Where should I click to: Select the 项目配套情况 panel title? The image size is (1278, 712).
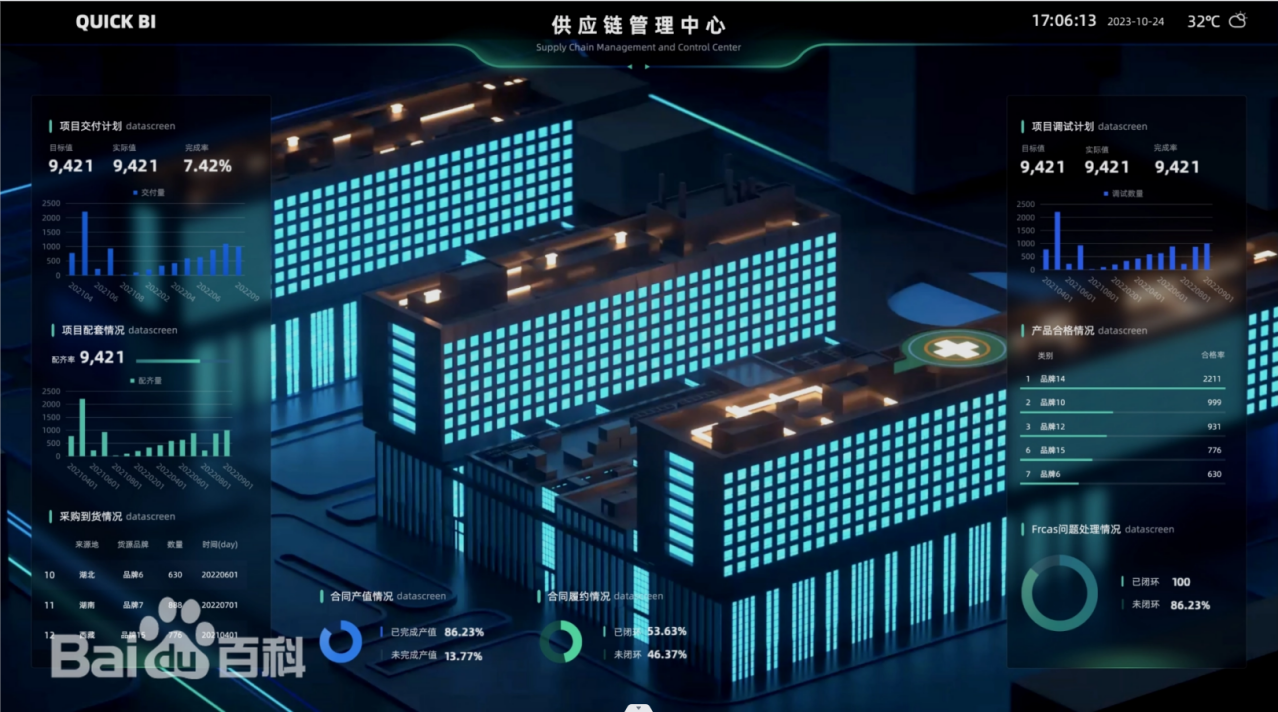(93, 329)
